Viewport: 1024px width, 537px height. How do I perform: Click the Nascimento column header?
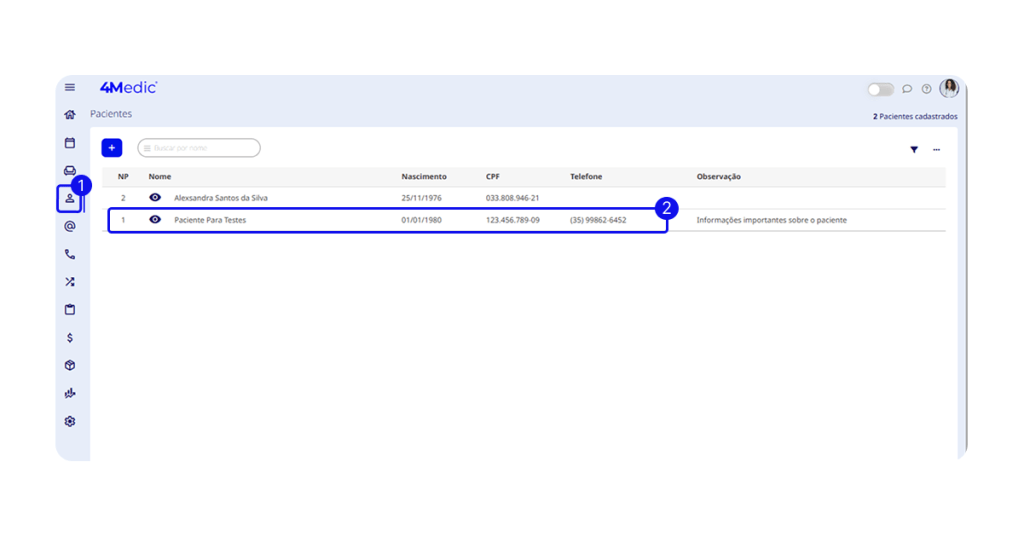pyautogui.click(x=424, y=177)
